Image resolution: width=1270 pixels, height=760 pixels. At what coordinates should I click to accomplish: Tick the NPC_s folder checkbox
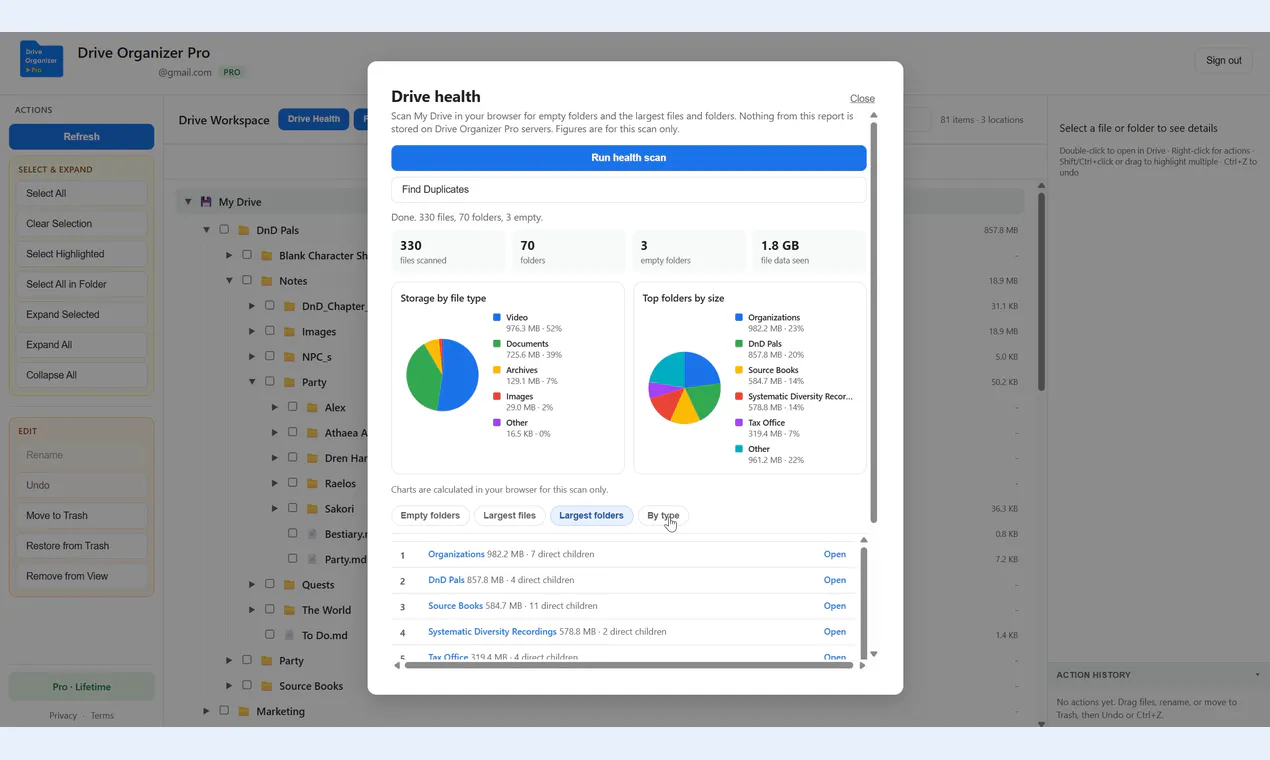pyautogui.click(x=270, y=356)
